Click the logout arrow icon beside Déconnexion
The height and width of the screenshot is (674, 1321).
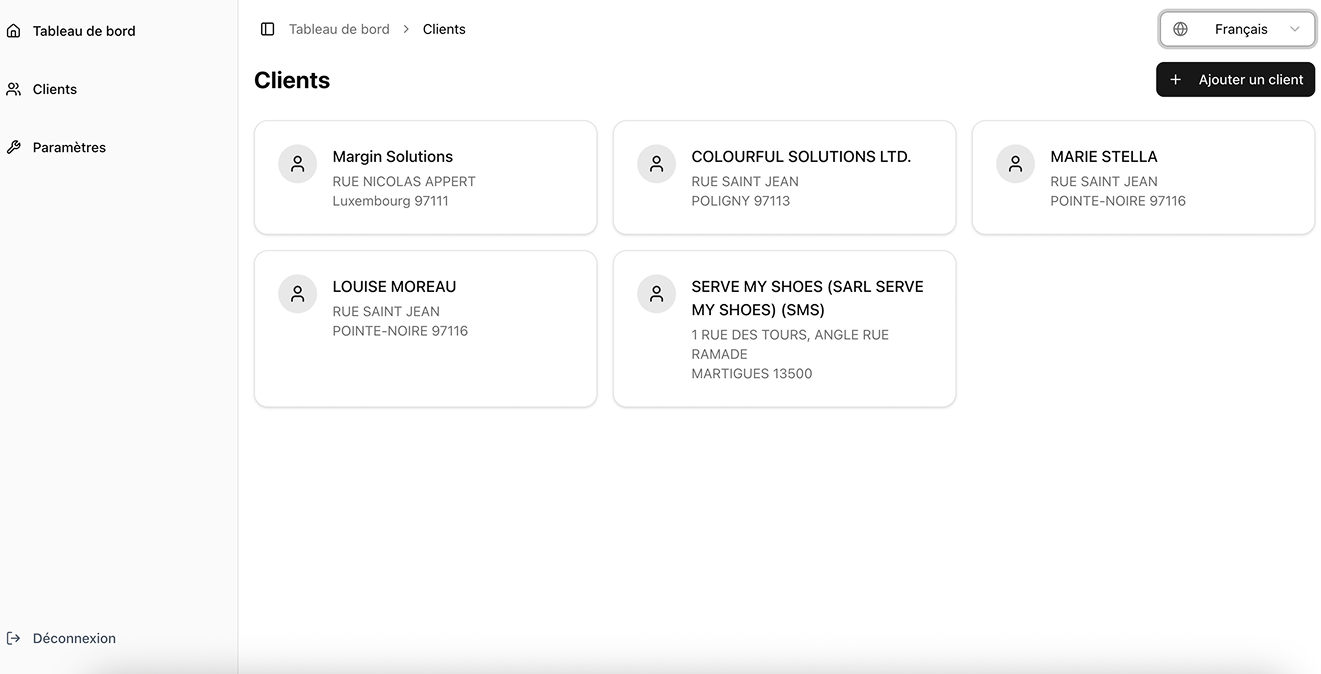click(13, 638)
